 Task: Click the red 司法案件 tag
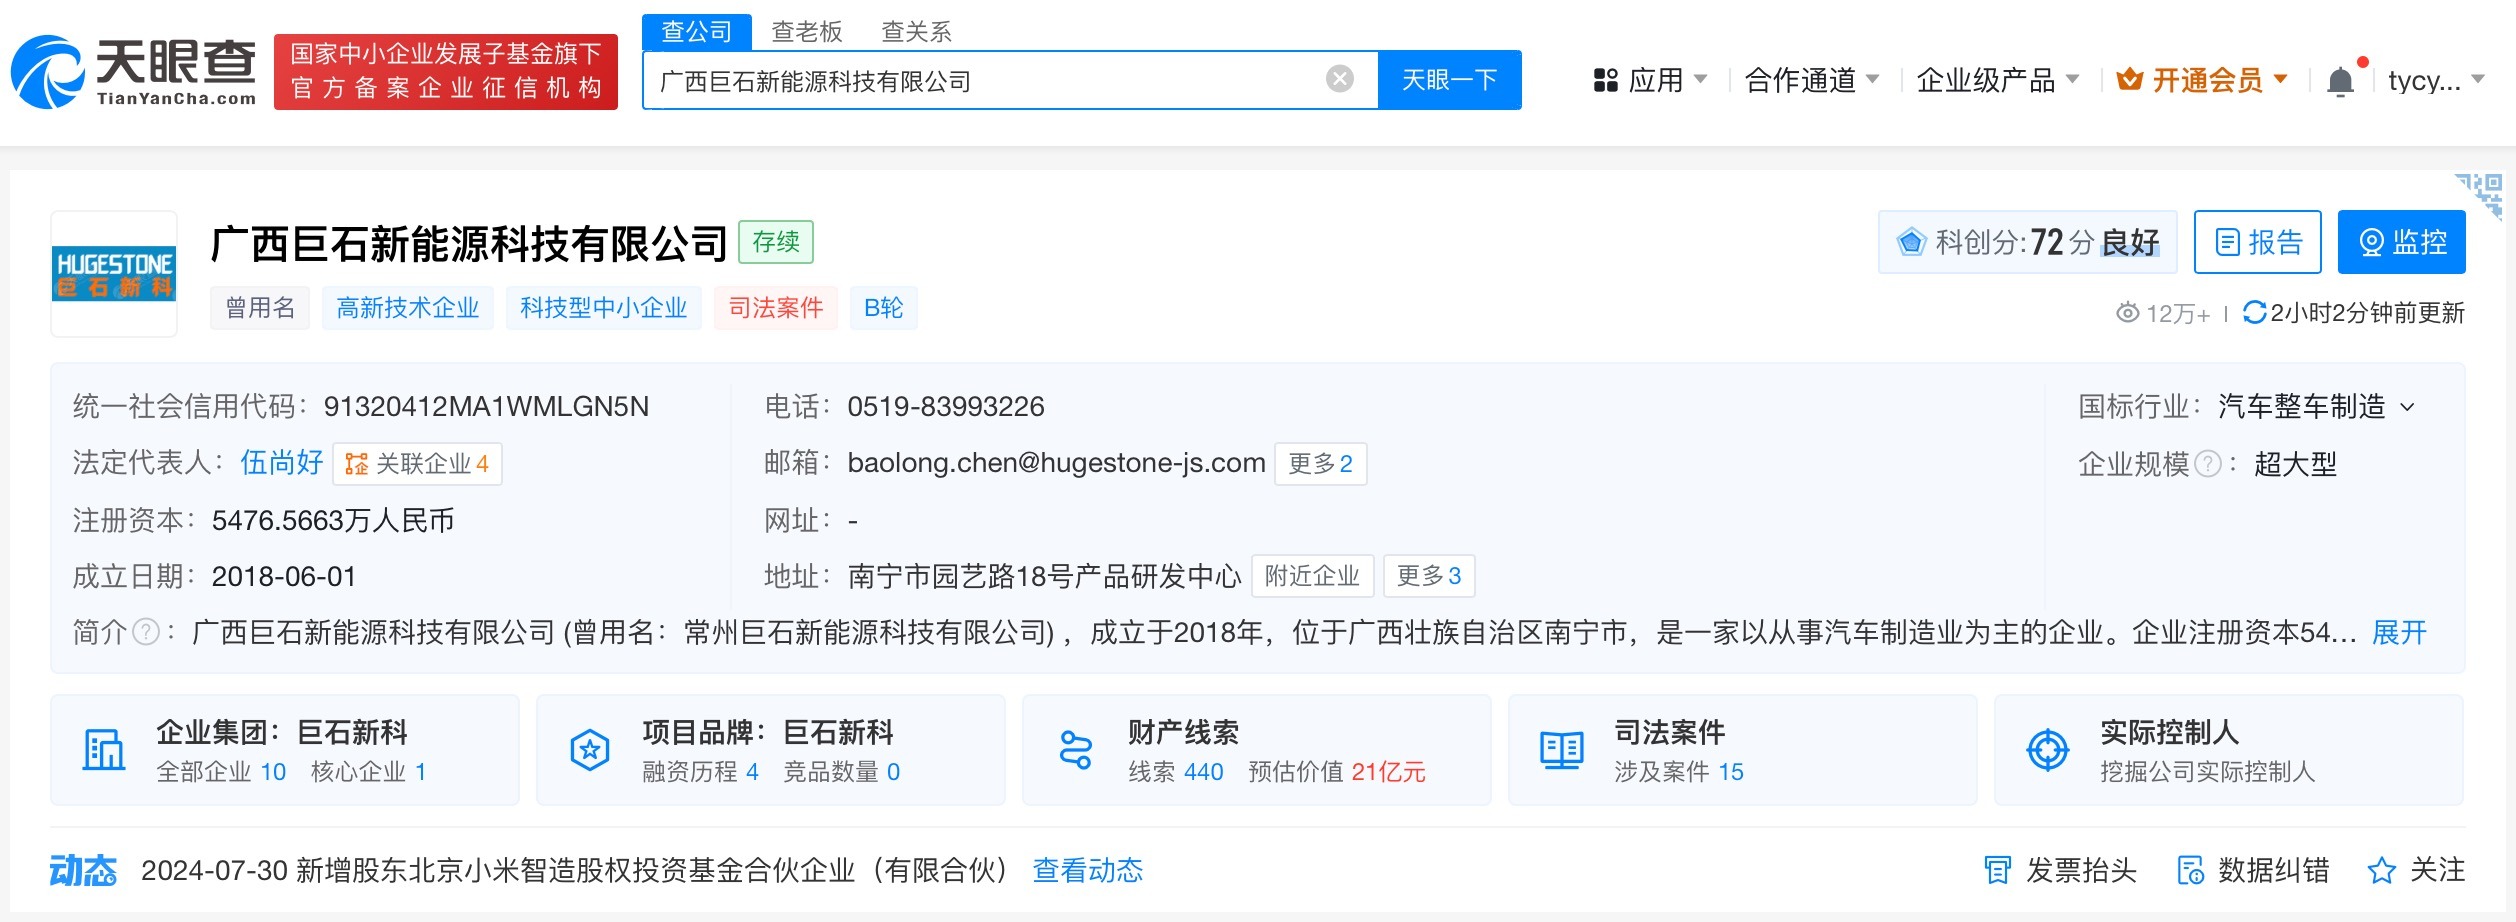(x=776, y=308)
